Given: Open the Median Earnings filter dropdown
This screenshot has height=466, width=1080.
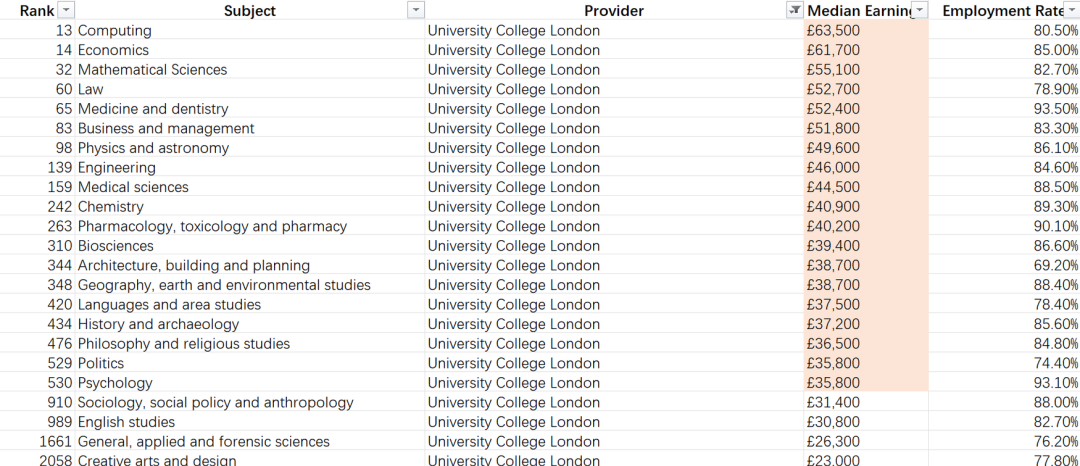Looking at the screenshot, I should click(x=920, y=10).
